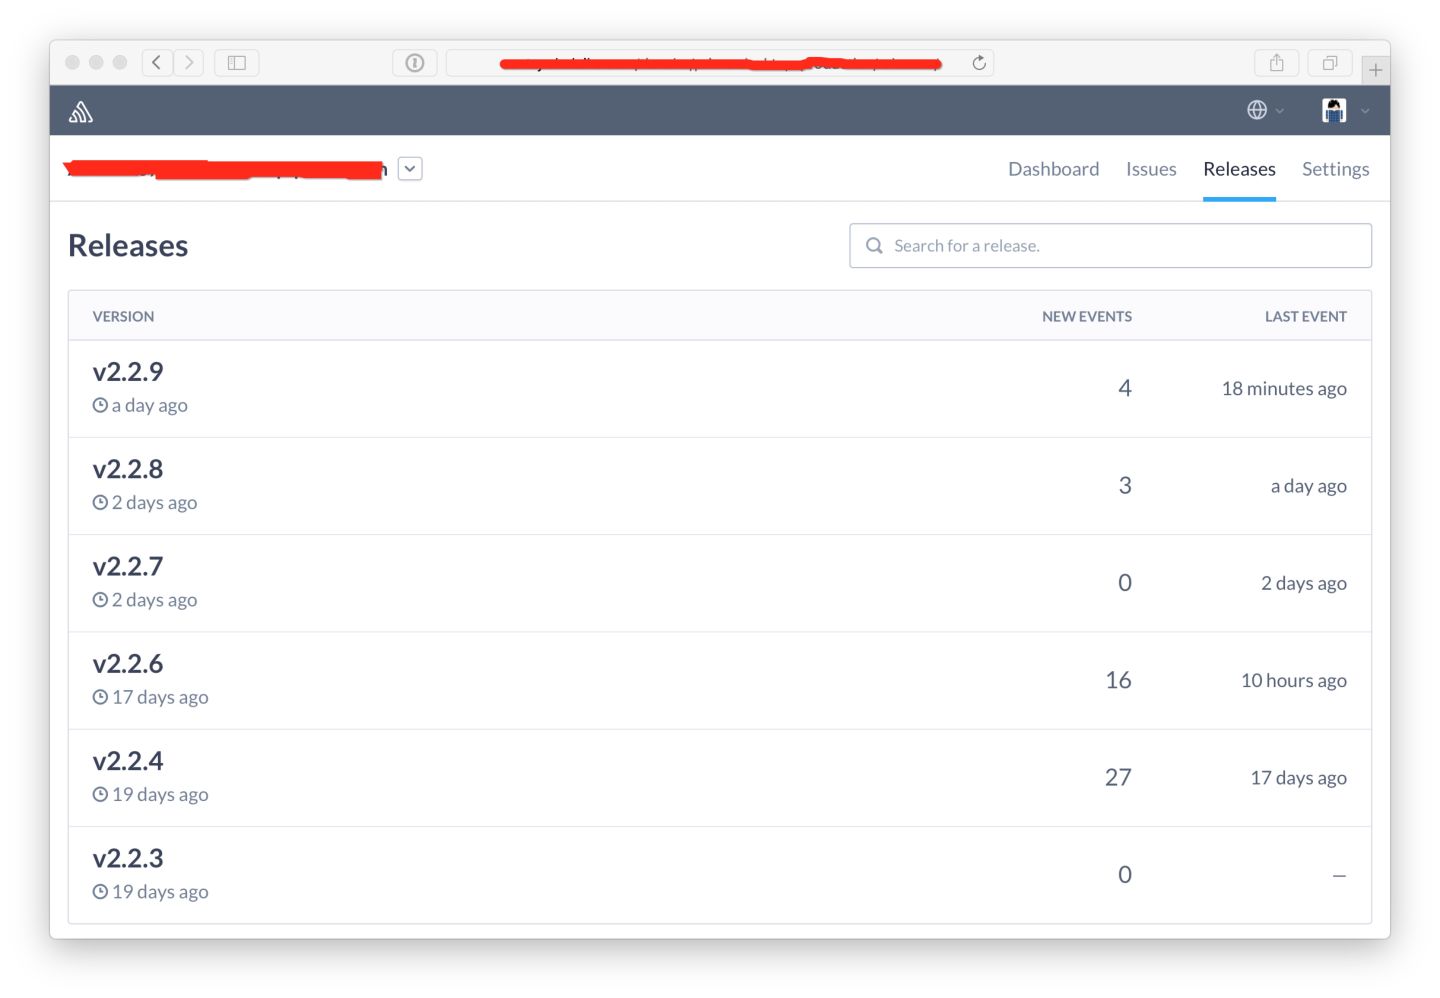
Task: Click the NEW EVENTS column header
Action: (1087, 316)
